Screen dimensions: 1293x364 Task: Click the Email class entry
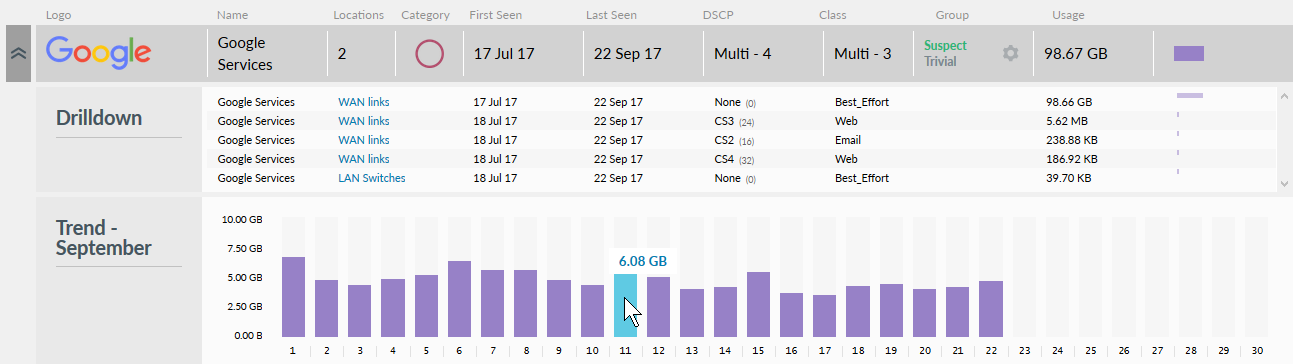tap(848, 140)
